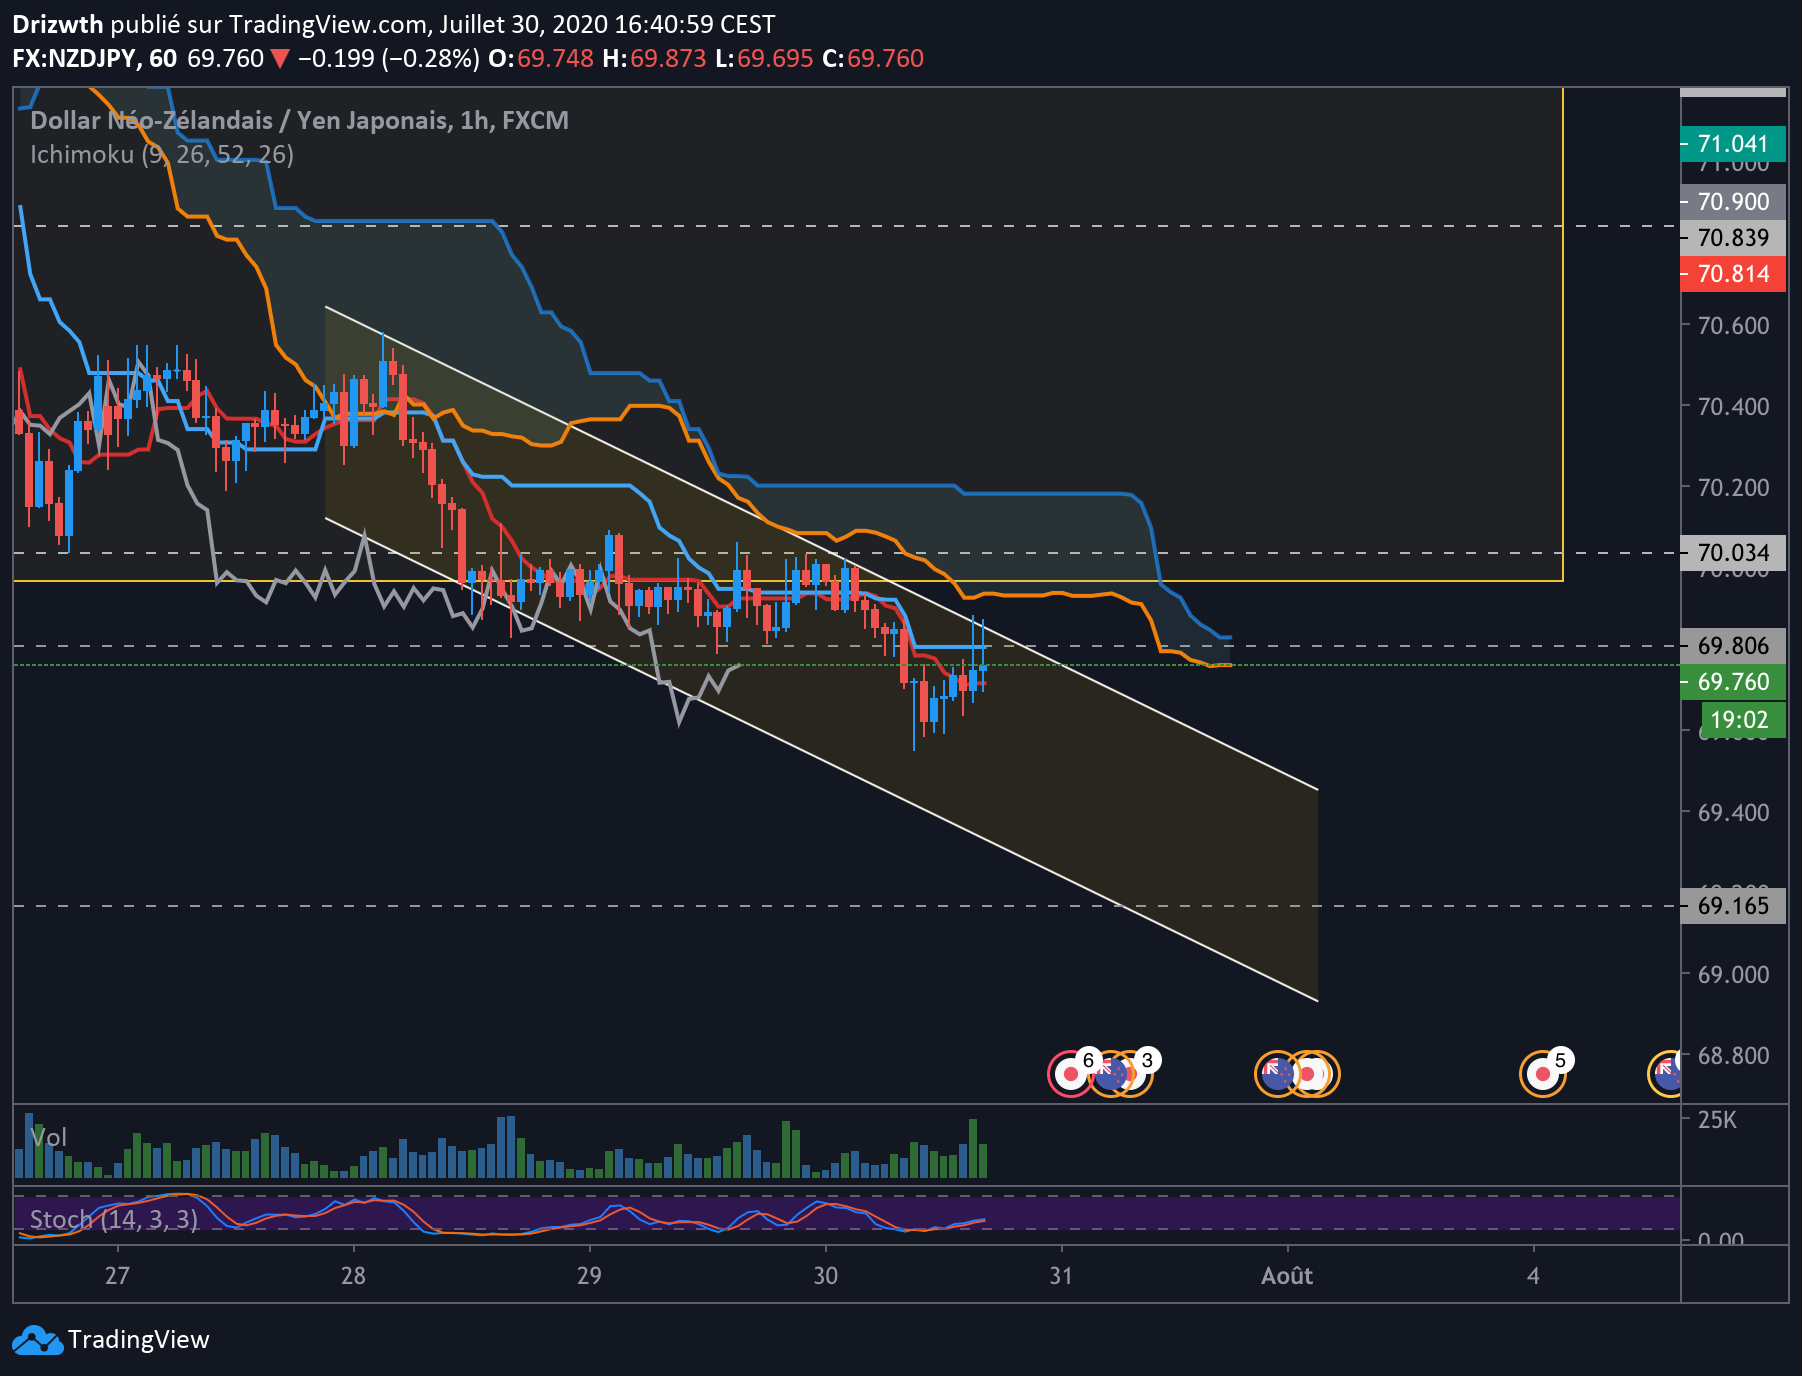Open the economic event marker with badge 6

(1071, 1074)
